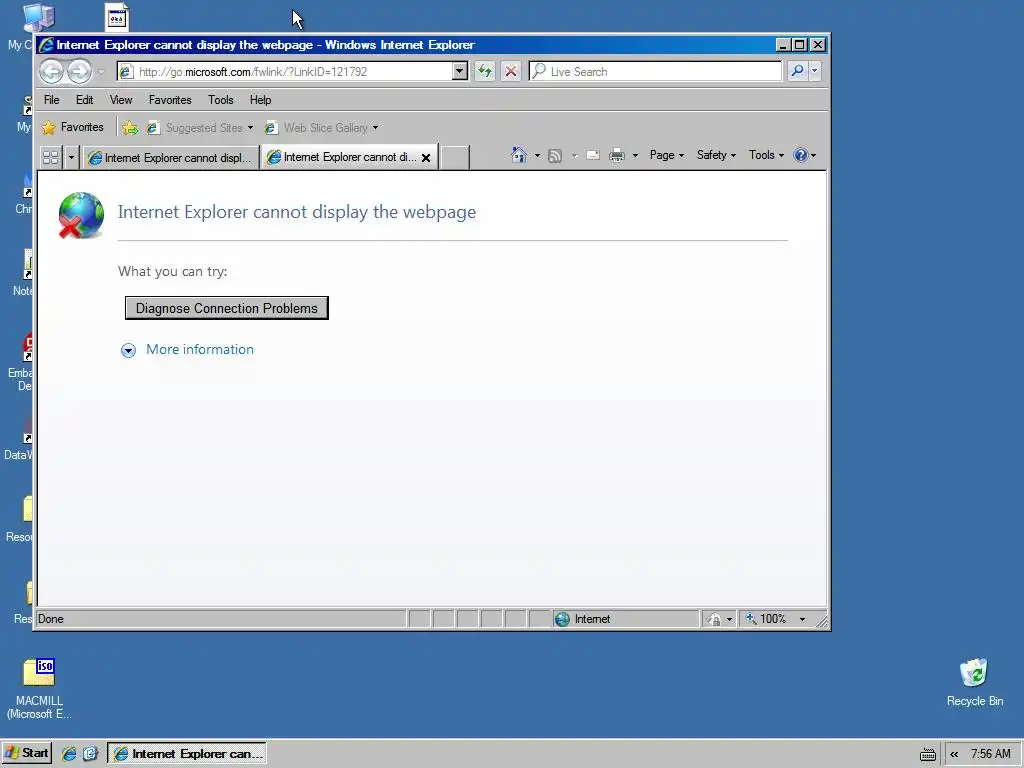Open Web Slice Gallery on favorites bar
The width and height of the screenshot is (1024, 768).
click(321, 127)
